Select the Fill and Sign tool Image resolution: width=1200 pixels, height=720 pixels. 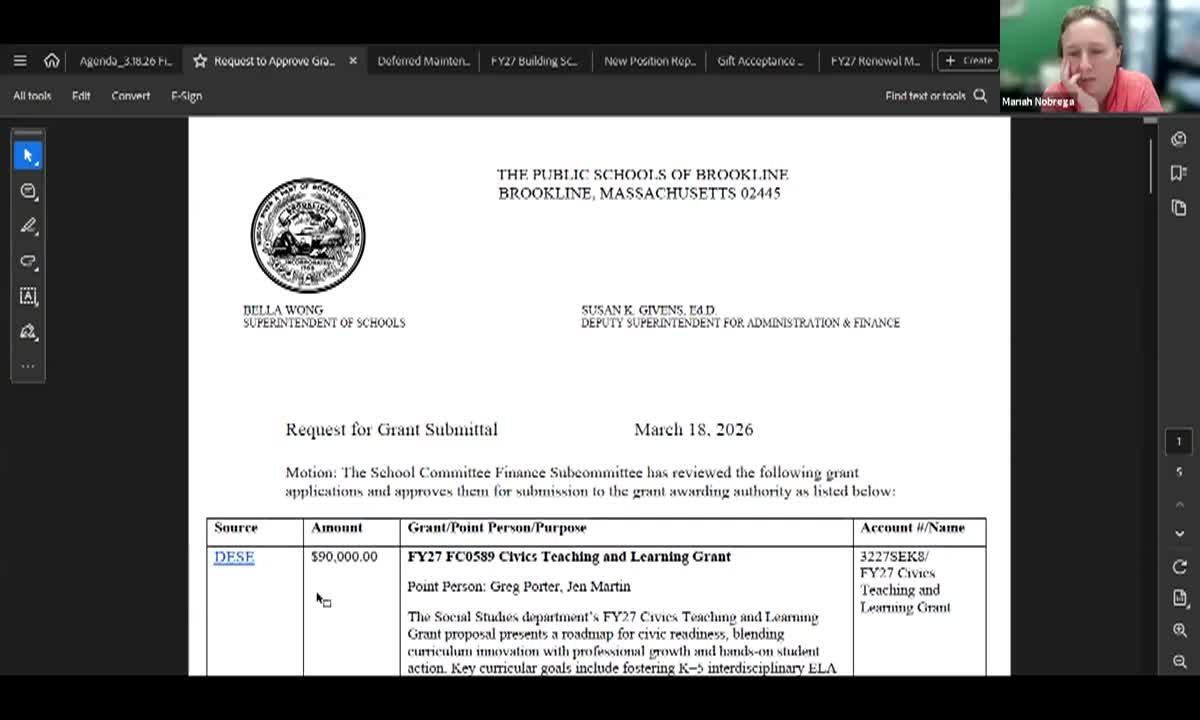pyautogui.click(x=28, y=331)
